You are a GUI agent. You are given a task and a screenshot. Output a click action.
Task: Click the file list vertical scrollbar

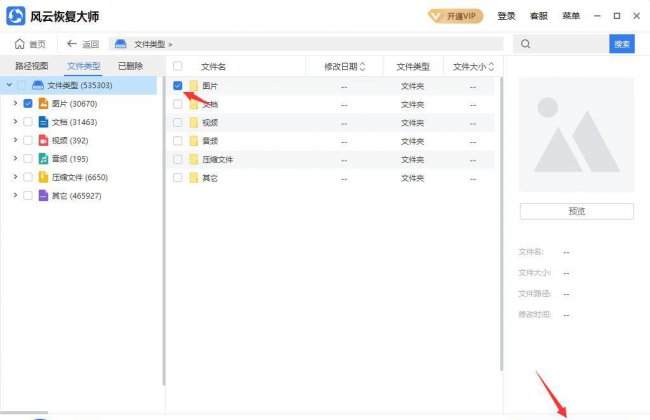tap(501, 223)
